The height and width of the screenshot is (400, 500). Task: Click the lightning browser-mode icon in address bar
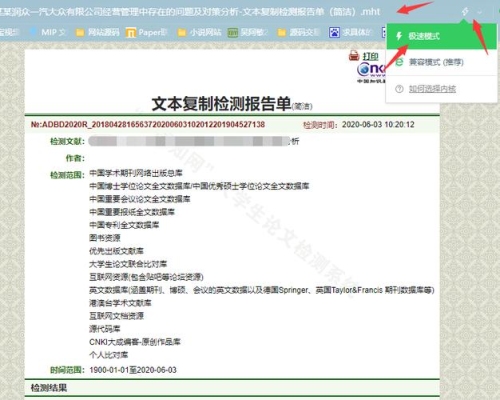[x=465, y=12]
